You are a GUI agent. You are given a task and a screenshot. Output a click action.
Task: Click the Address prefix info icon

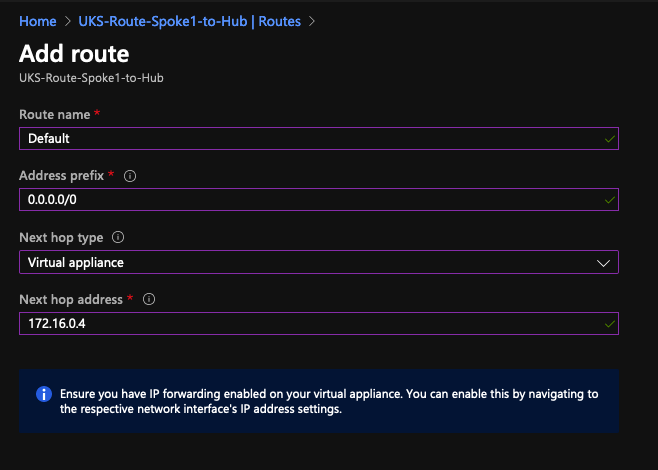pyautogui.click(x=130, y=176)
